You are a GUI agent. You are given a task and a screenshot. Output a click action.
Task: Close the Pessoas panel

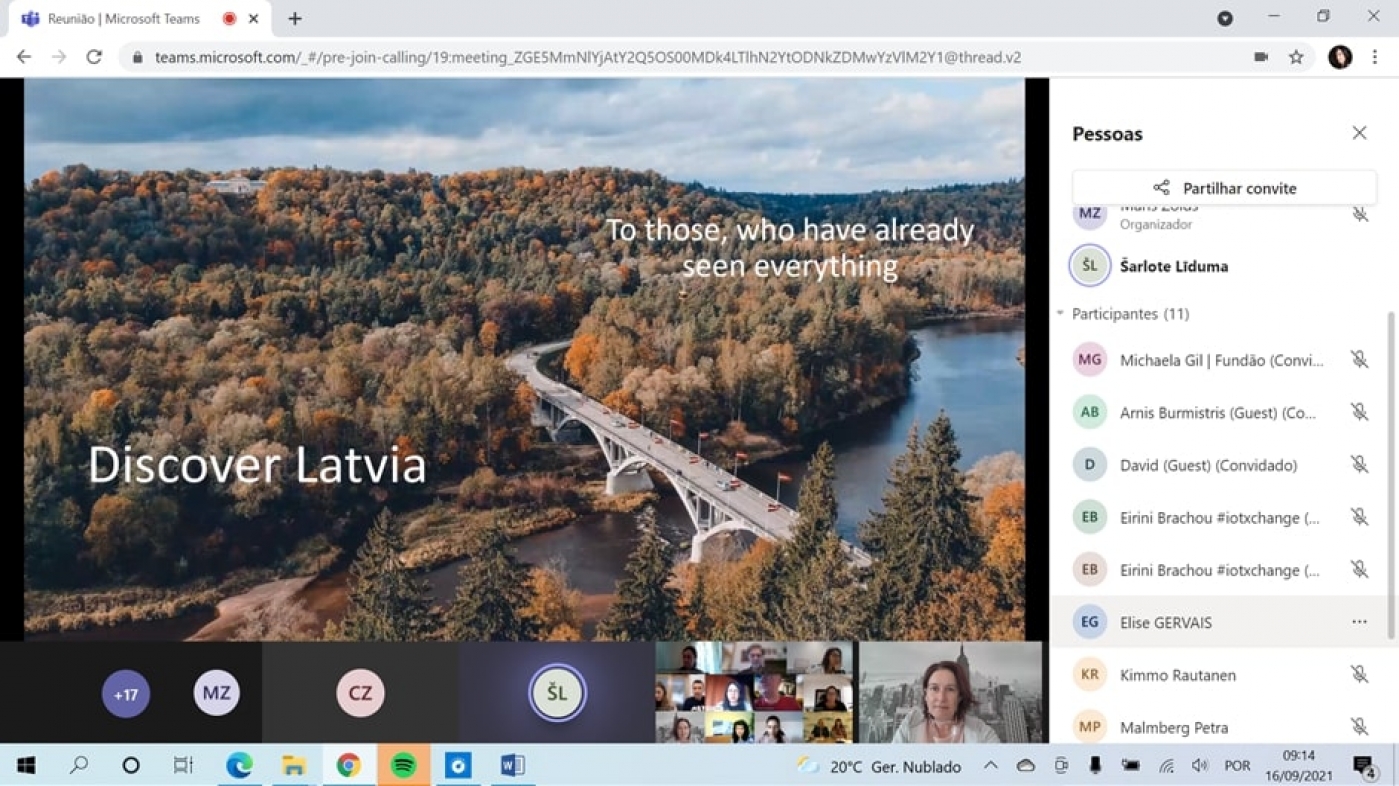click(1359, 133)
